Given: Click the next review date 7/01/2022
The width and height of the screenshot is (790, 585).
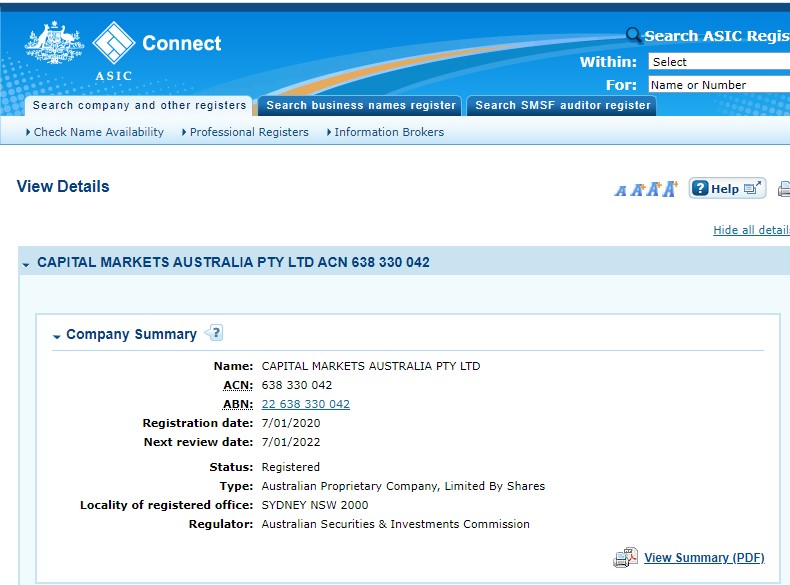Looking at the screenshot, I should (291, 442).
